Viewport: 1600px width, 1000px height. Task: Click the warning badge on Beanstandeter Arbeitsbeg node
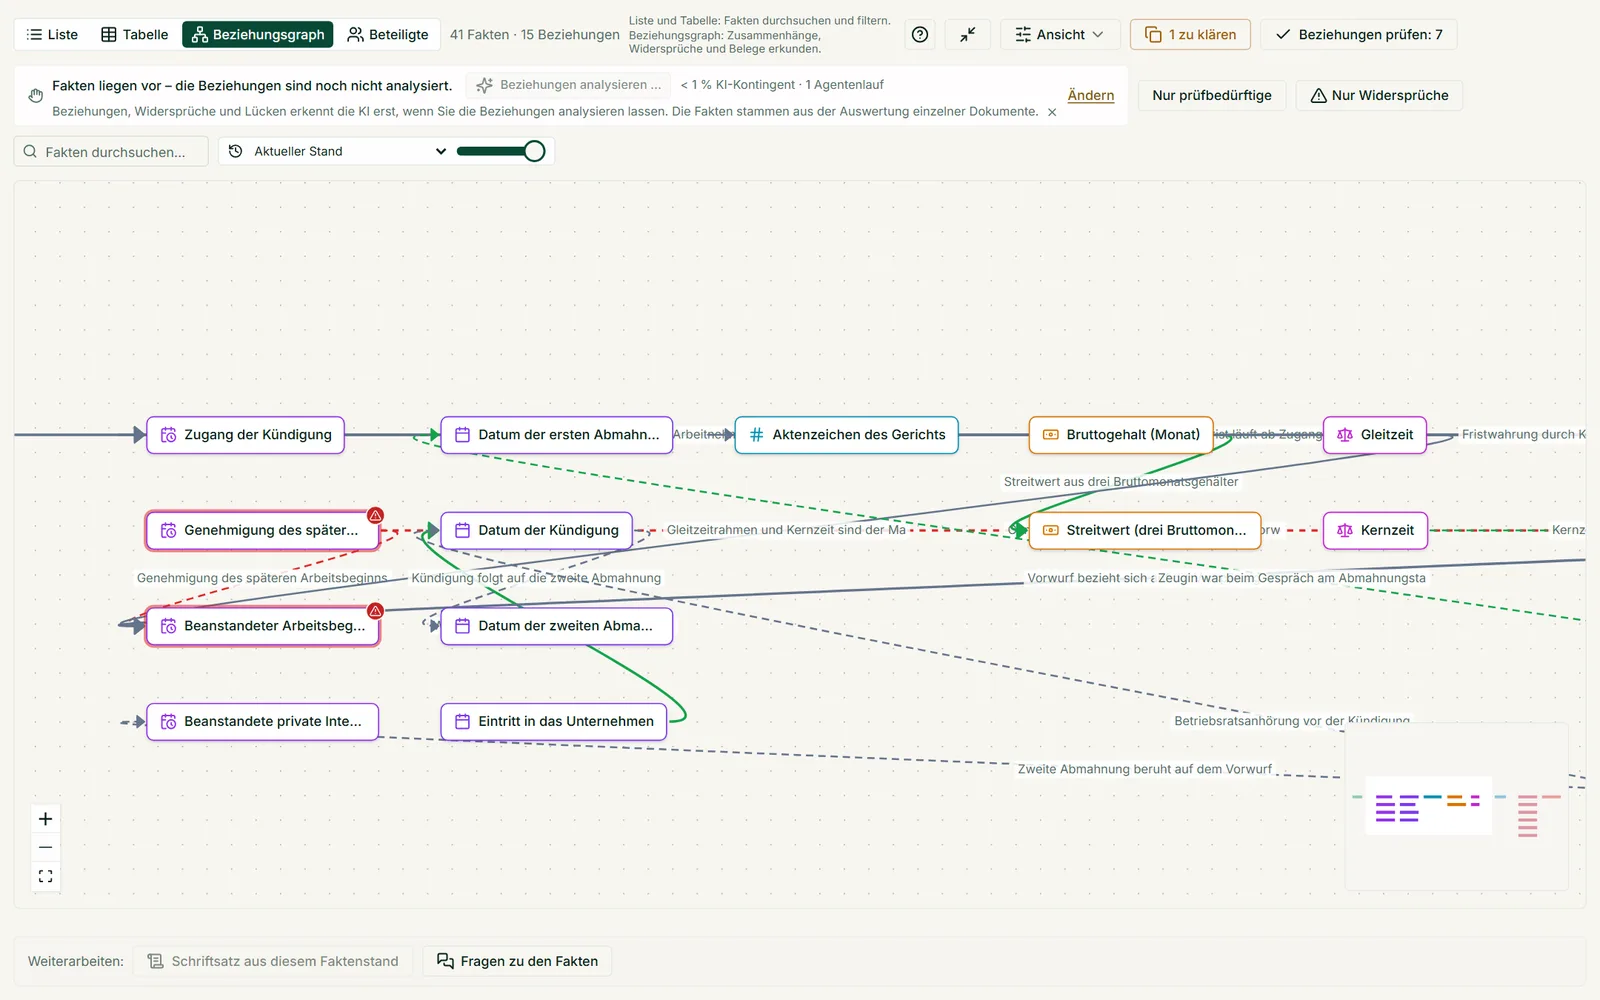coord(376,611)
